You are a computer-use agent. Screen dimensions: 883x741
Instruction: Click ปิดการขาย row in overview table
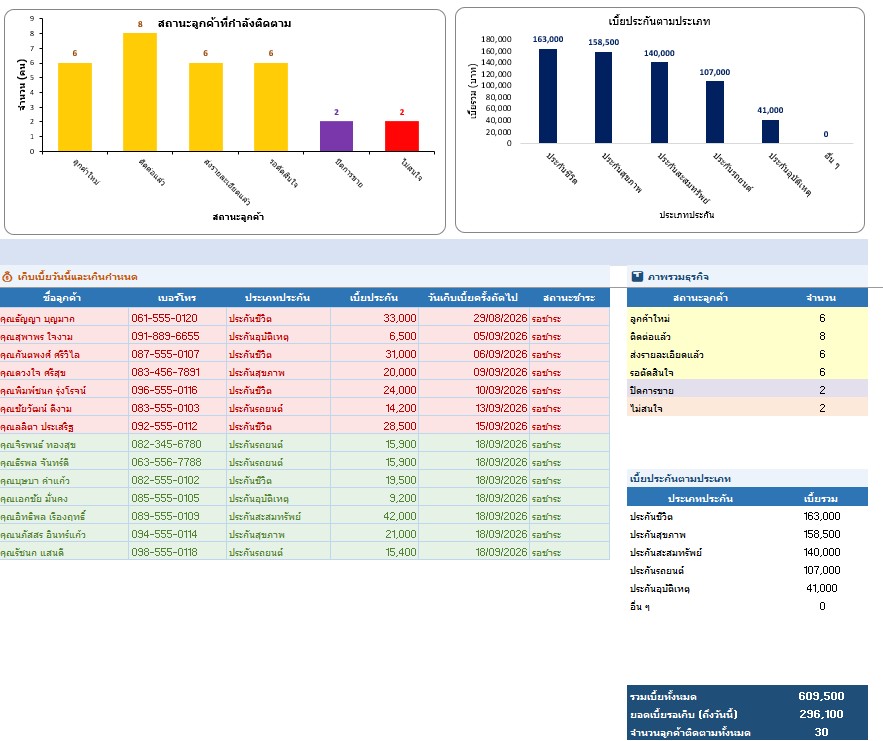(x=747, y=390)
